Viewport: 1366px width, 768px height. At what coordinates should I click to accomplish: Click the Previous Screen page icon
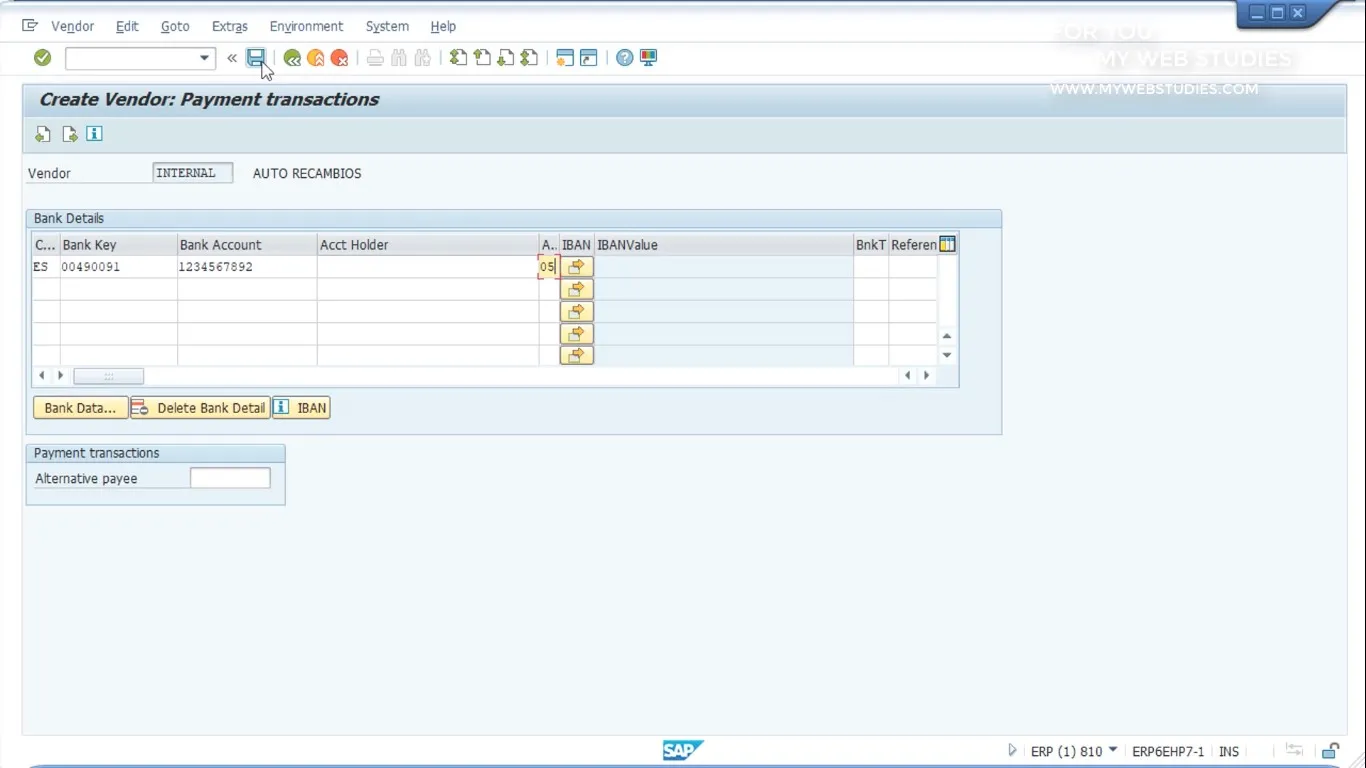(x=43, y=134)
